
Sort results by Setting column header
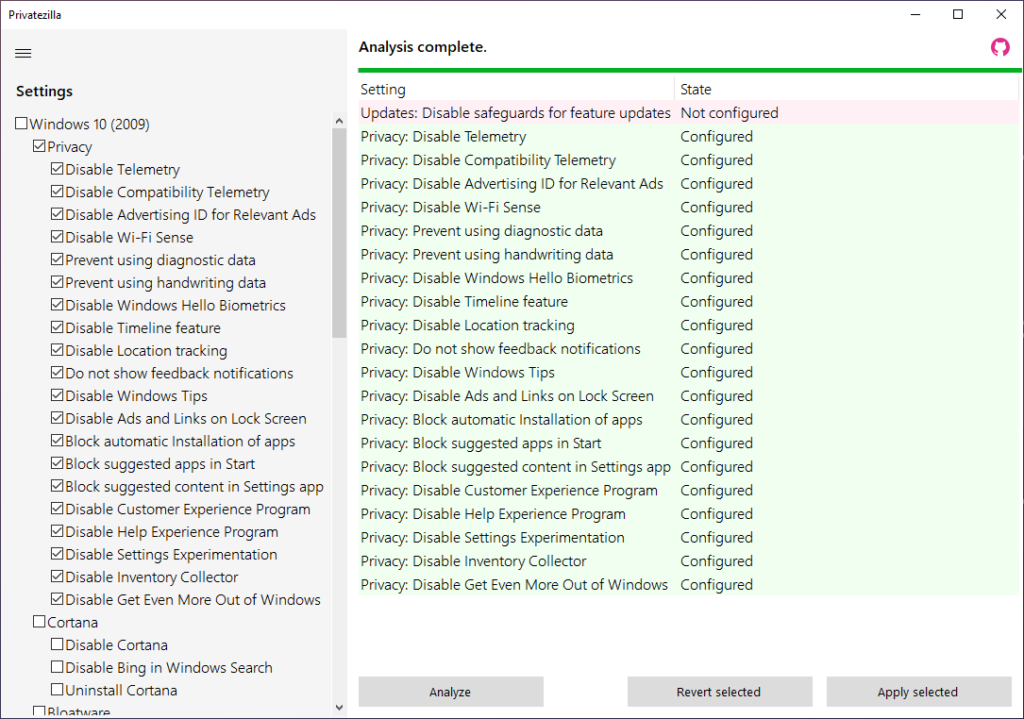(x=515, y=90)
